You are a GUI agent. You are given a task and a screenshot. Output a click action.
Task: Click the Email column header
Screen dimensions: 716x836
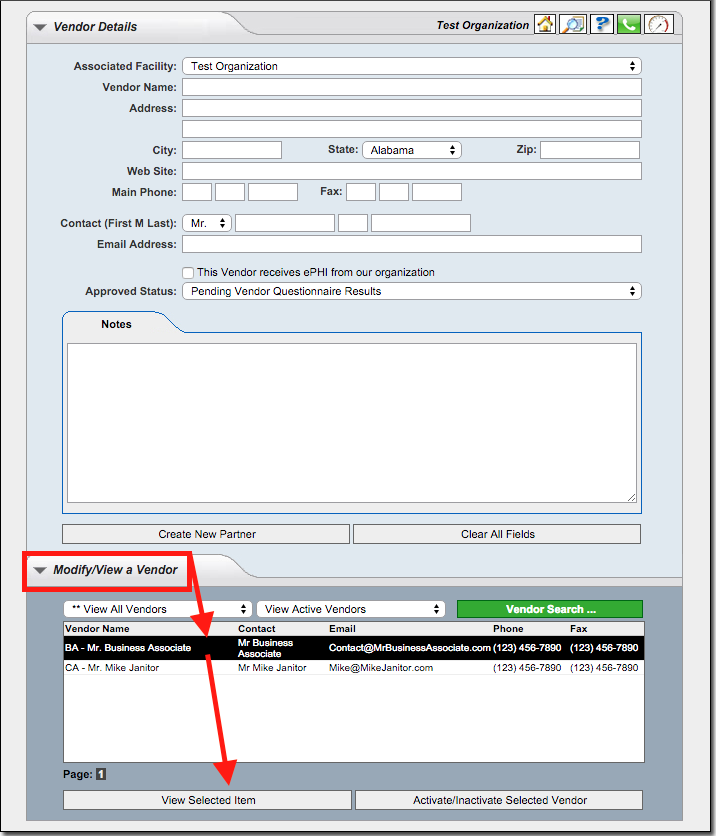[x=342, y=629]
